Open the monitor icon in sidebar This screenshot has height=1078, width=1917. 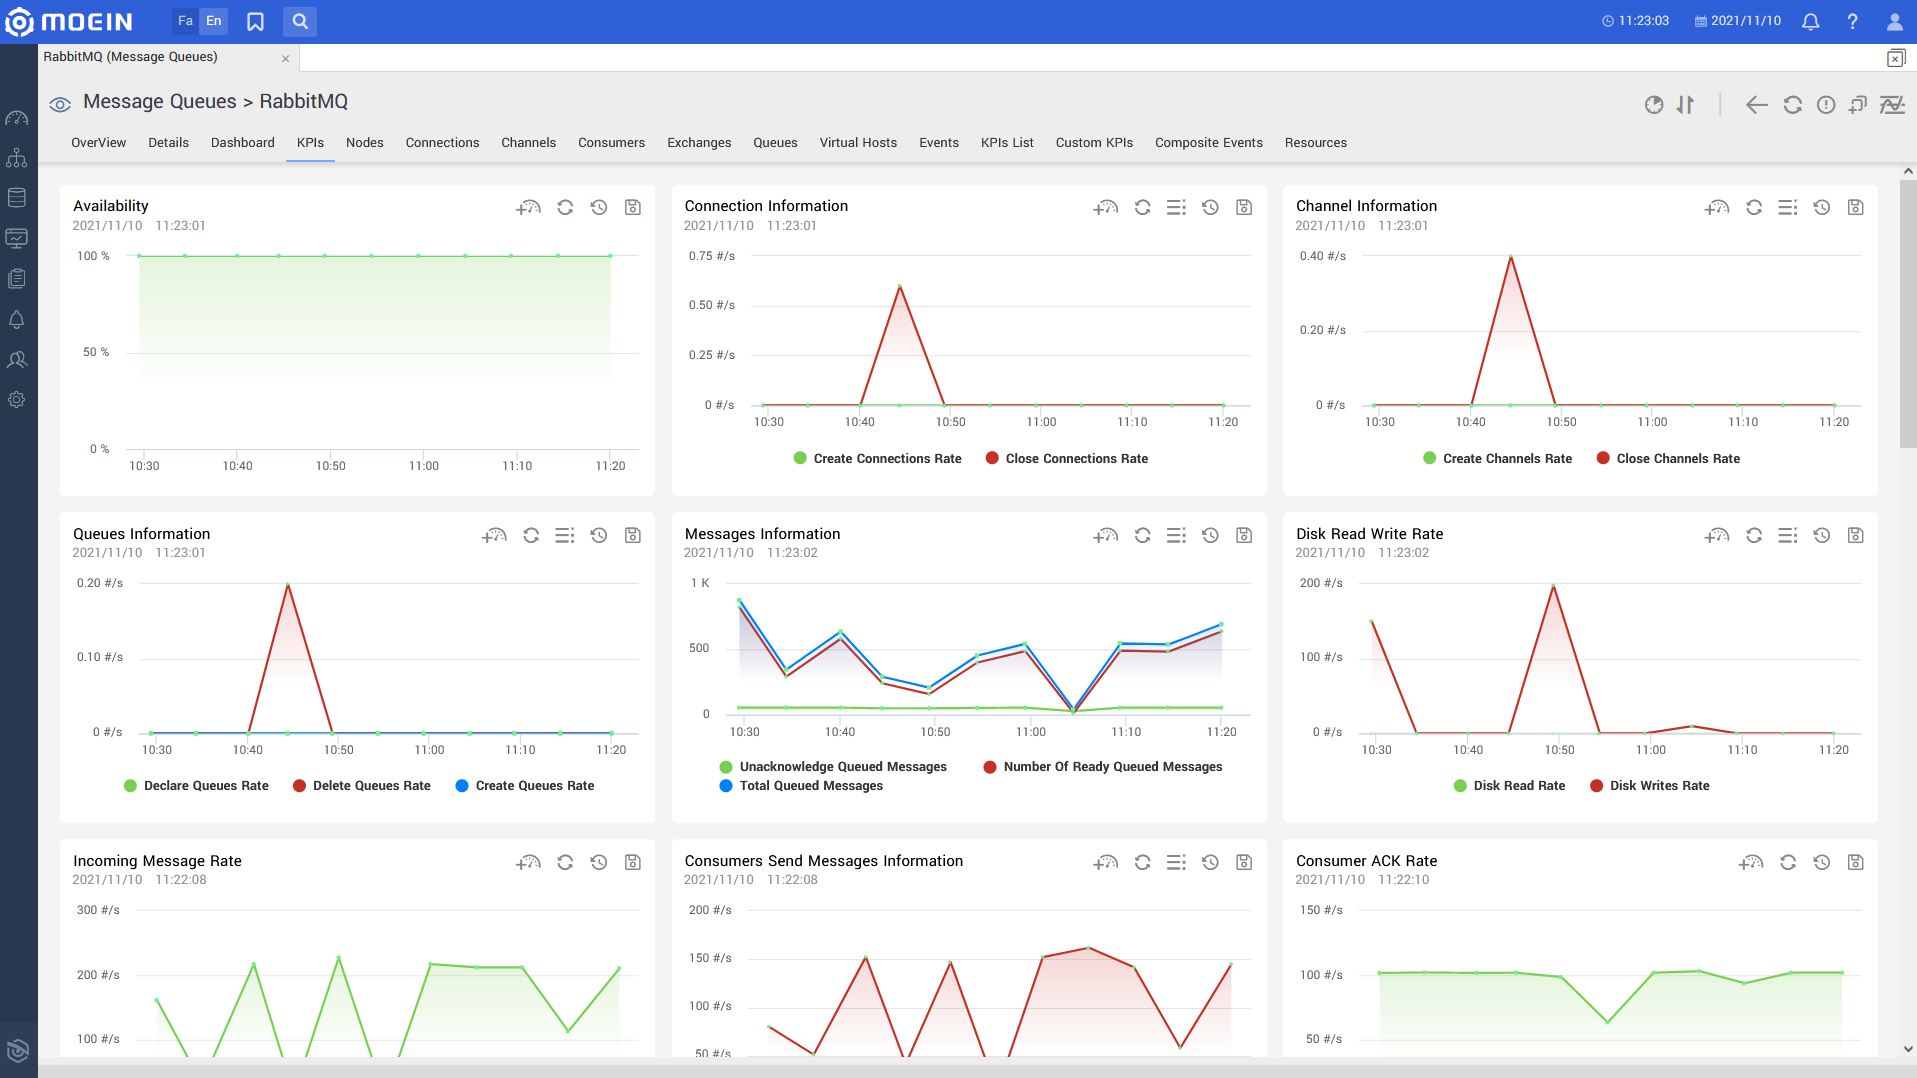17,238
